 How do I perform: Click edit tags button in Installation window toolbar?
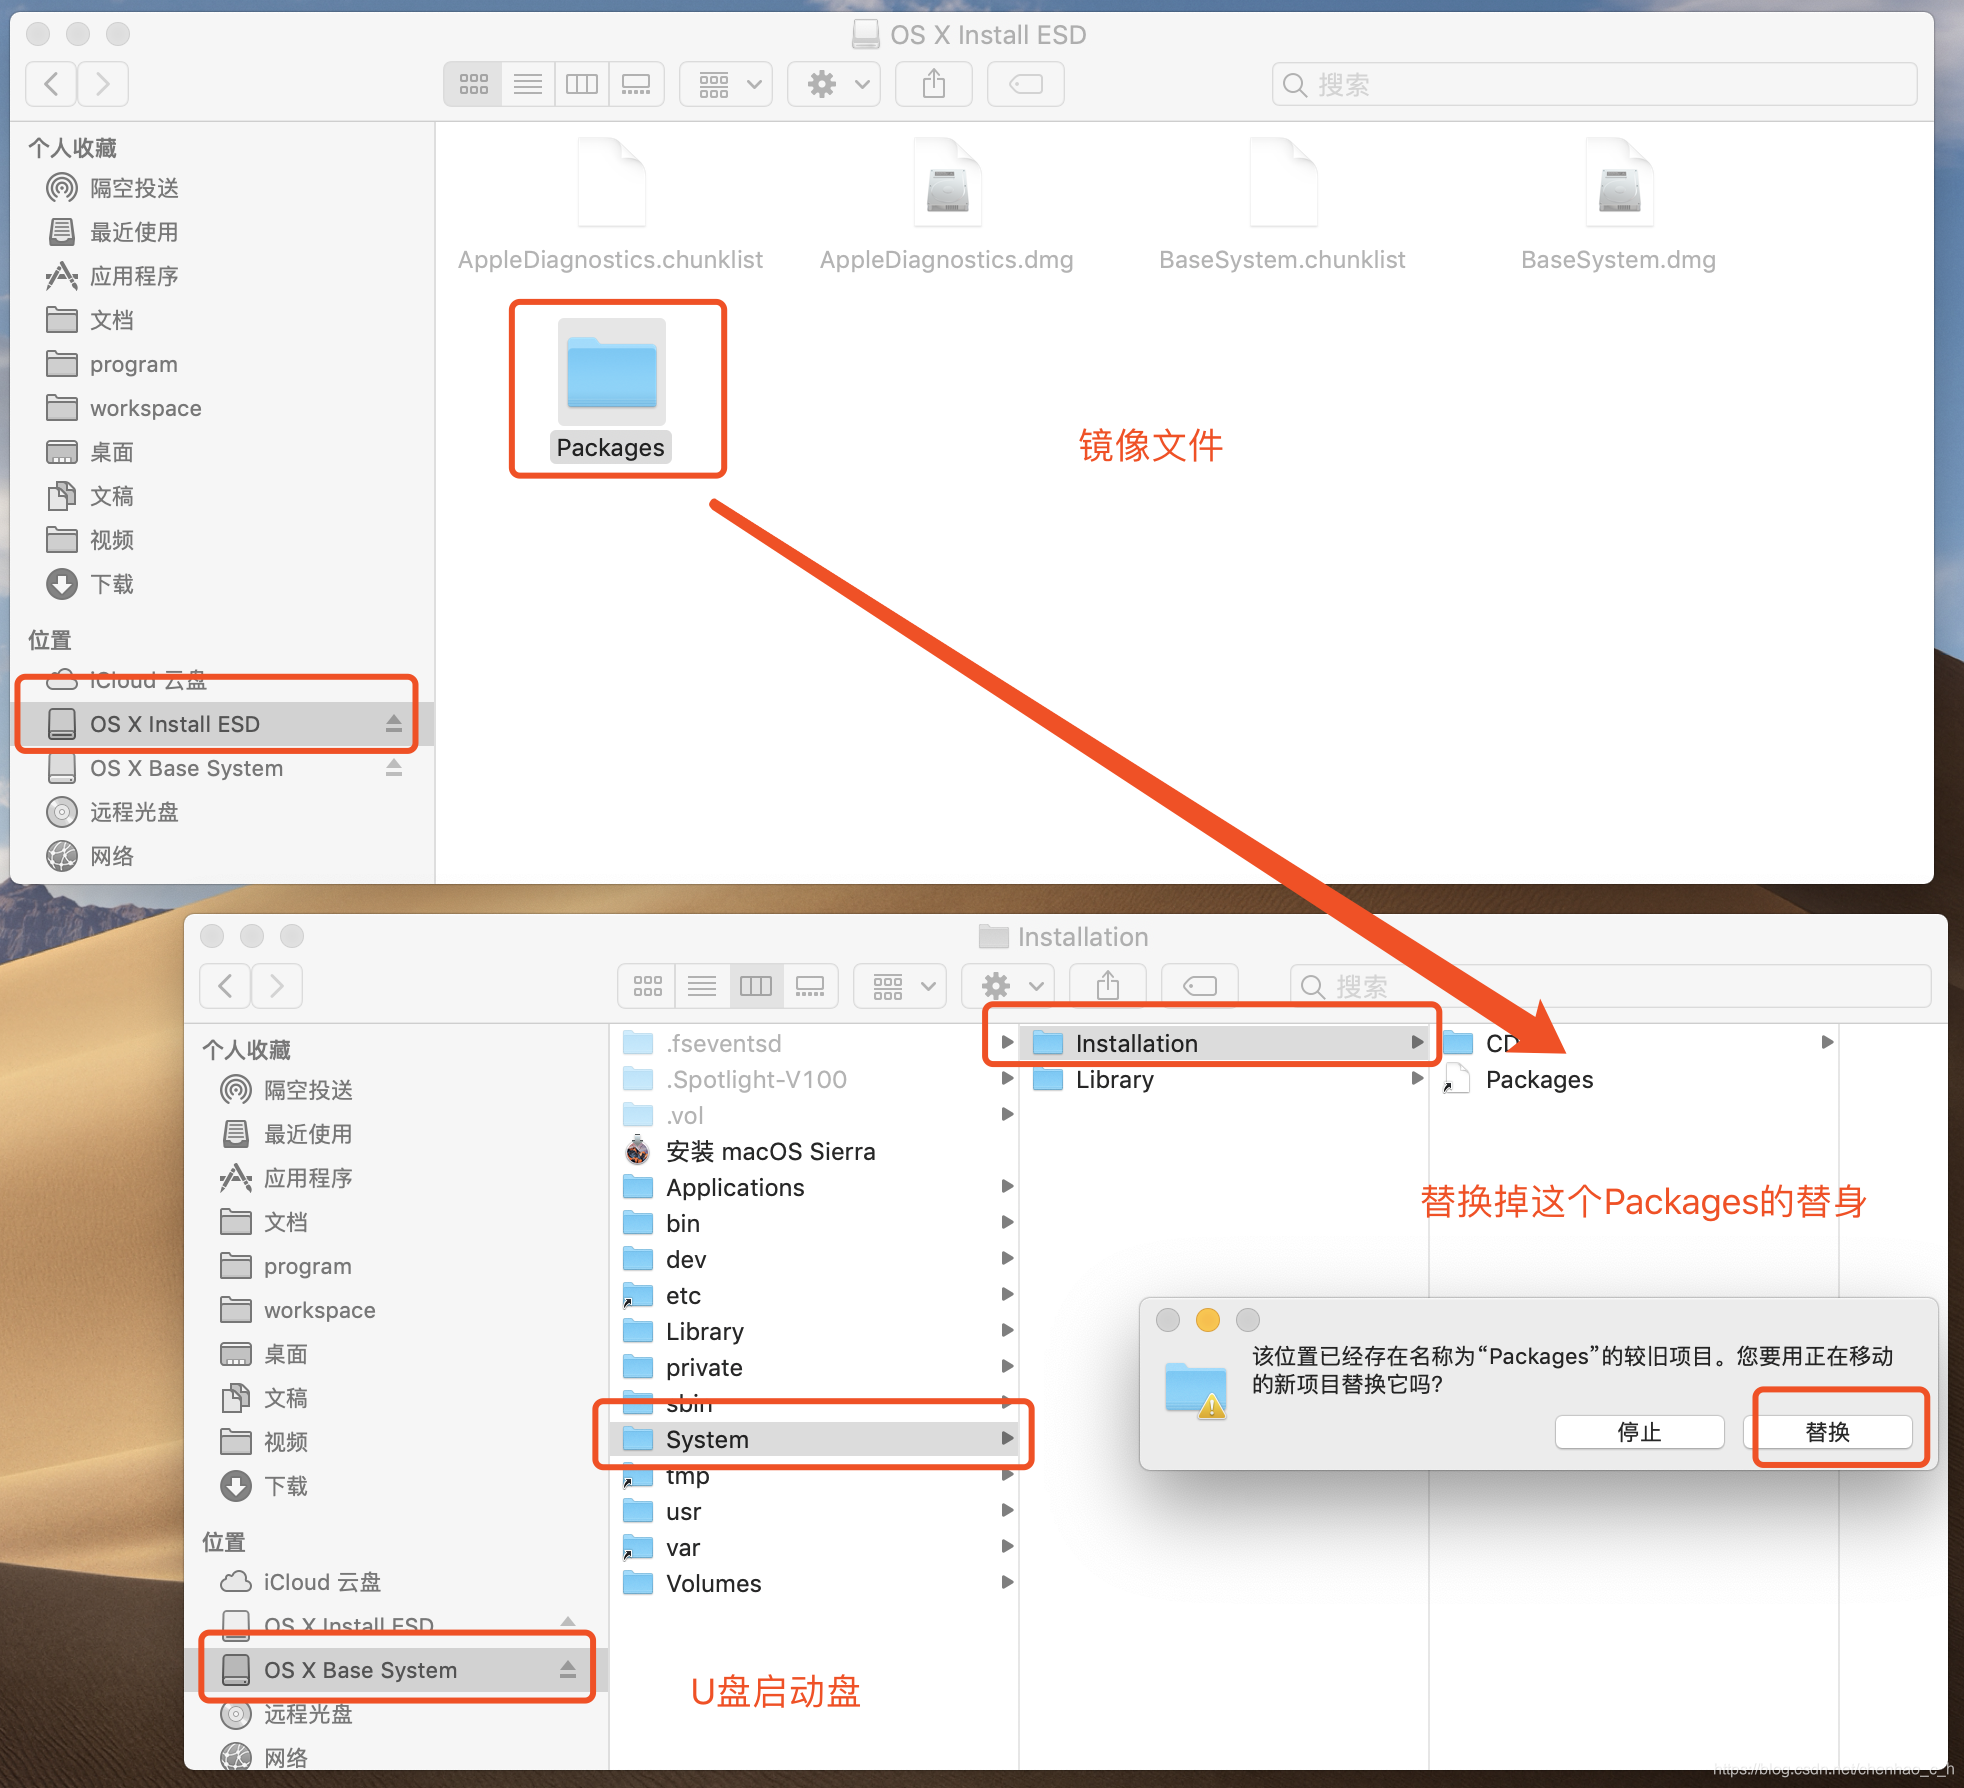(x=1200, y=986)
